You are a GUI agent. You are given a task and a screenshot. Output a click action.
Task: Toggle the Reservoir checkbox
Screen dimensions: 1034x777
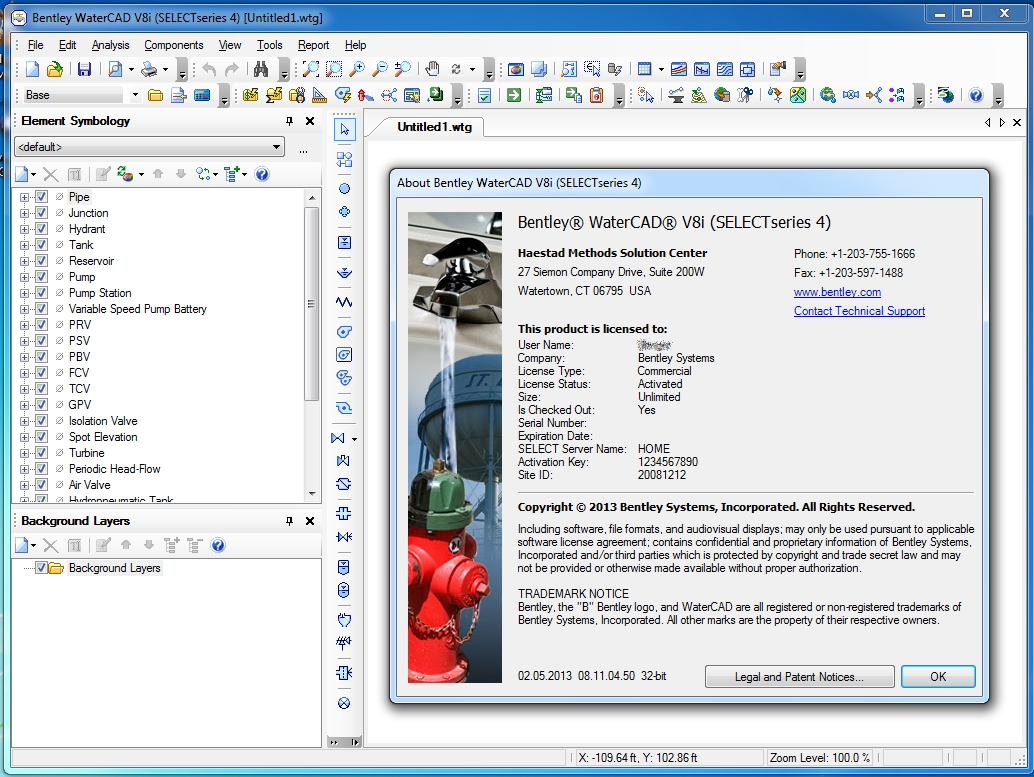41,261
